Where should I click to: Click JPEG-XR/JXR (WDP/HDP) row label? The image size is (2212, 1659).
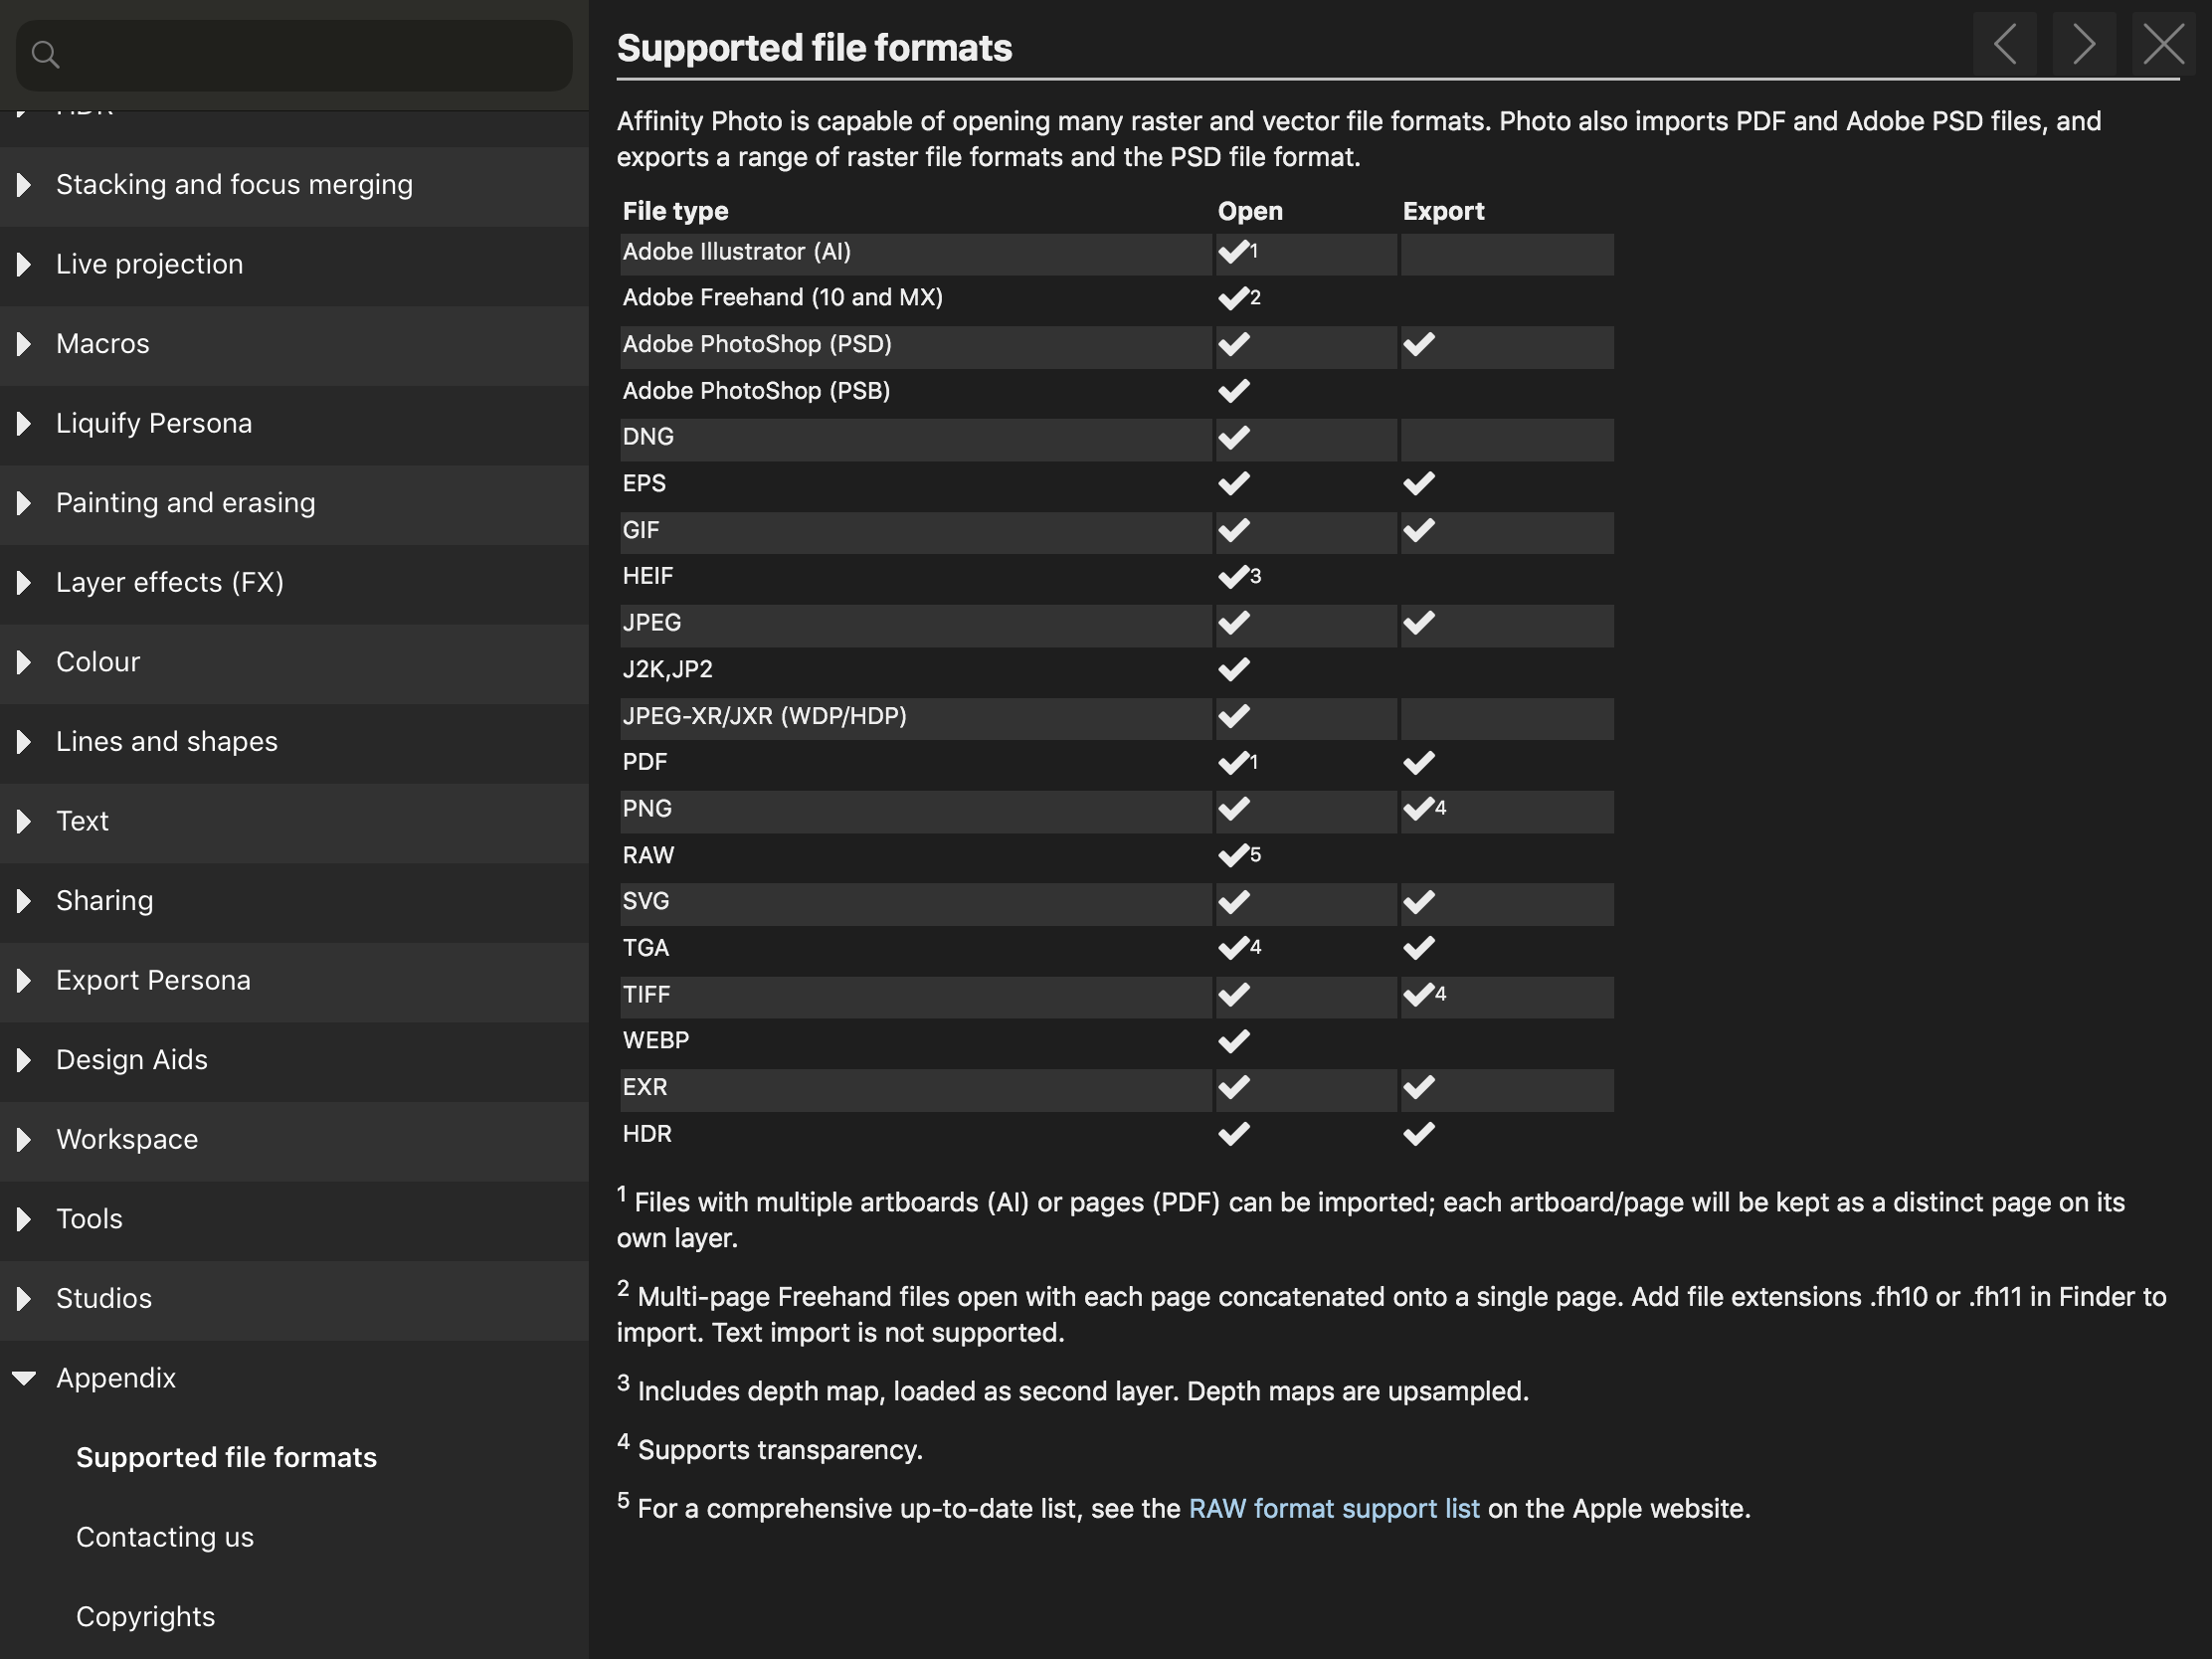[x=764, y=716]
